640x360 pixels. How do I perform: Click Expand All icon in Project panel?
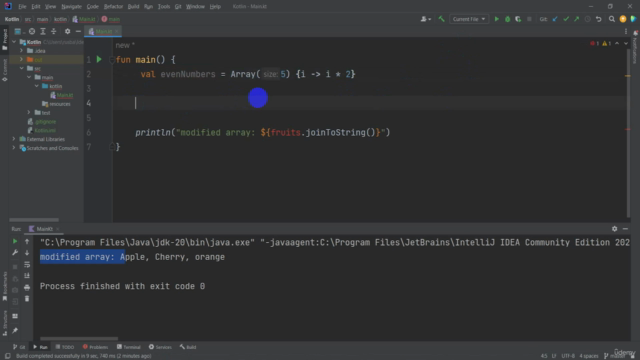[43, 31]
